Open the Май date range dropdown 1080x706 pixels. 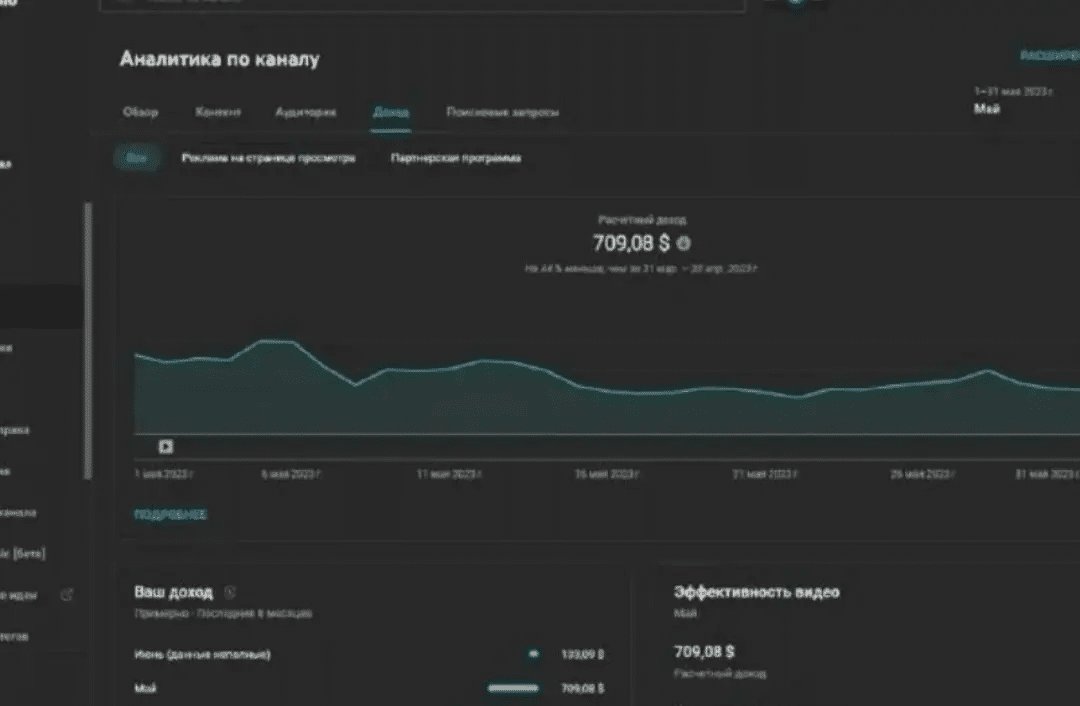[x=1013, y=100]
